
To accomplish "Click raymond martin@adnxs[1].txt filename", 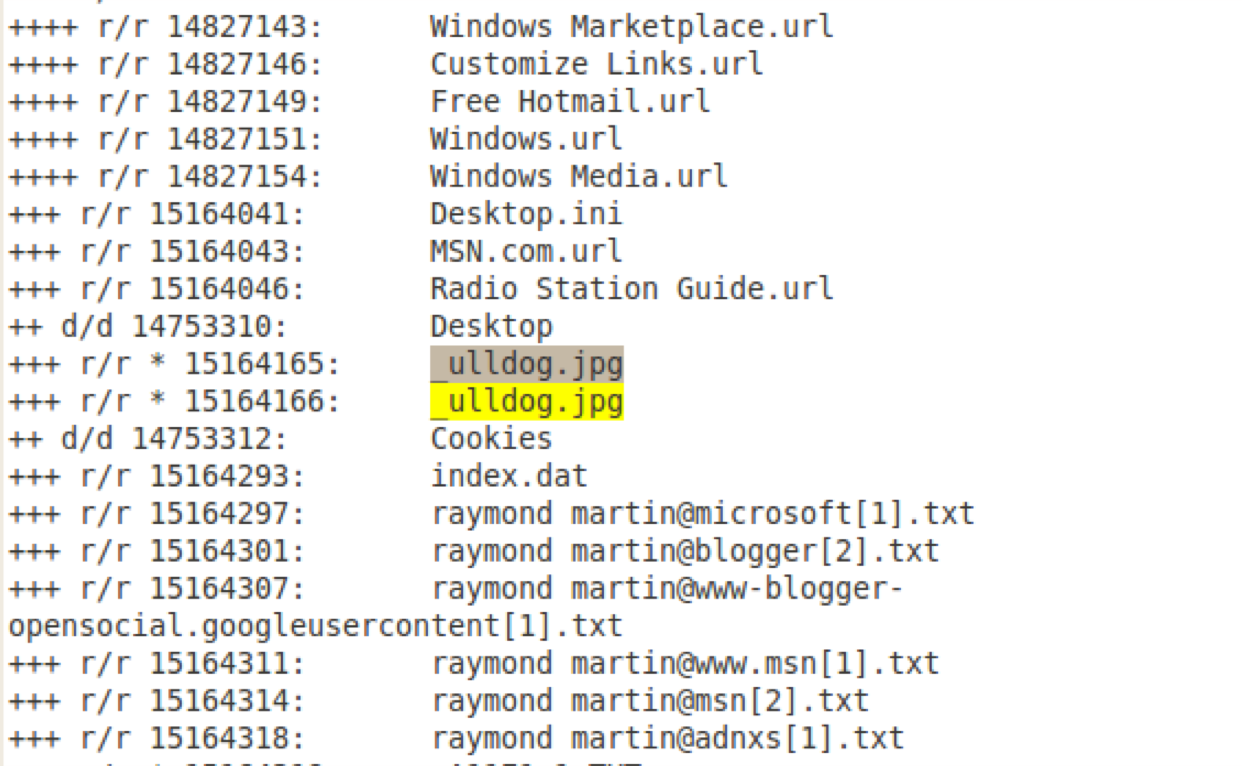I will tap(667, 739).
